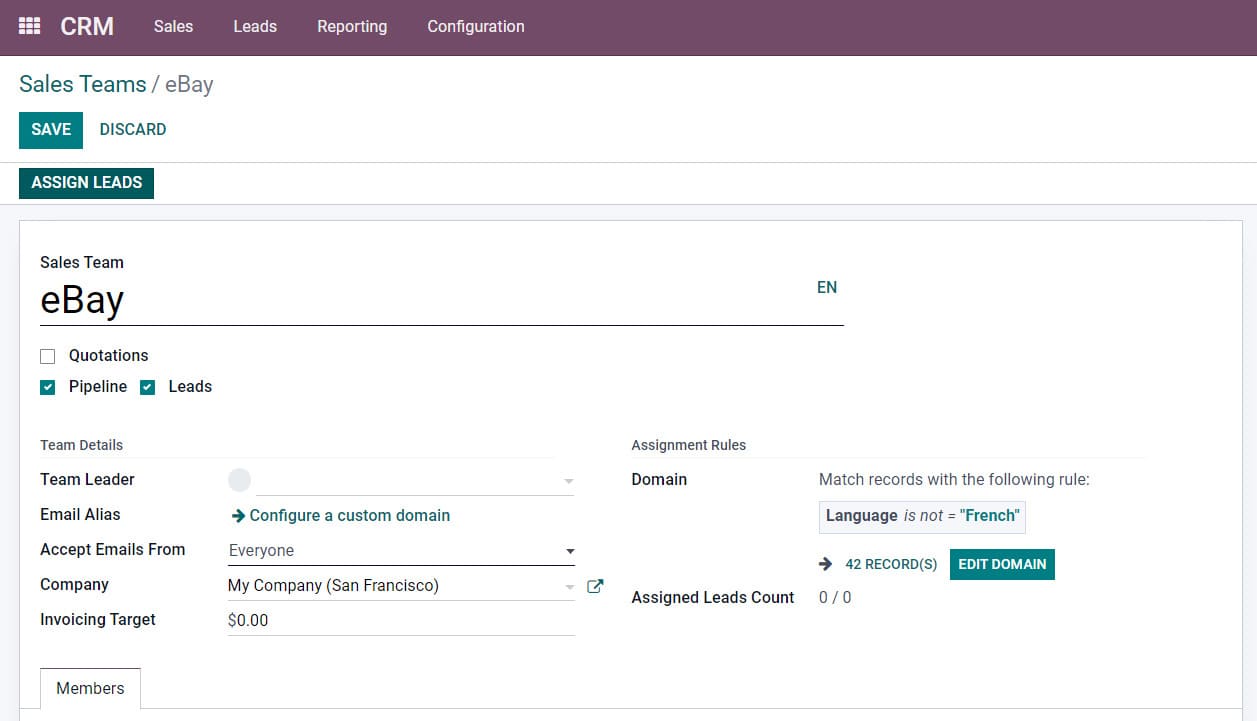Click the EN translation button
The width and height of the screenshot is (1257, 721).
827,288
